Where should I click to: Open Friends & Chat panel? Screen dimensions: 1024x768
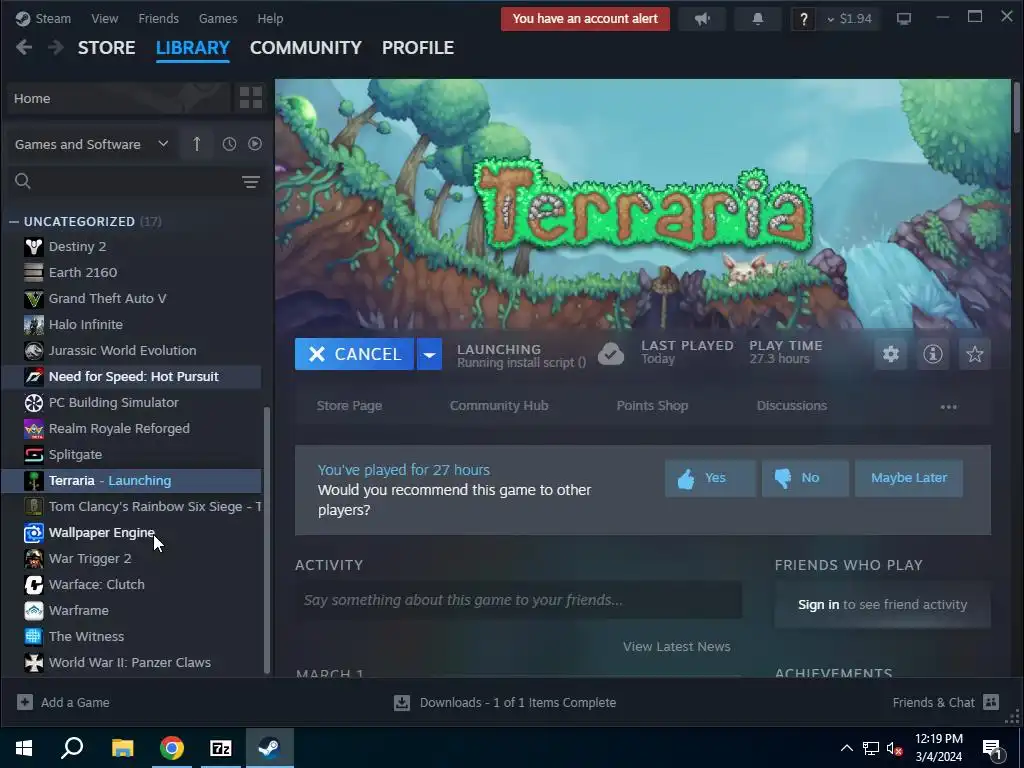[946, 703]
